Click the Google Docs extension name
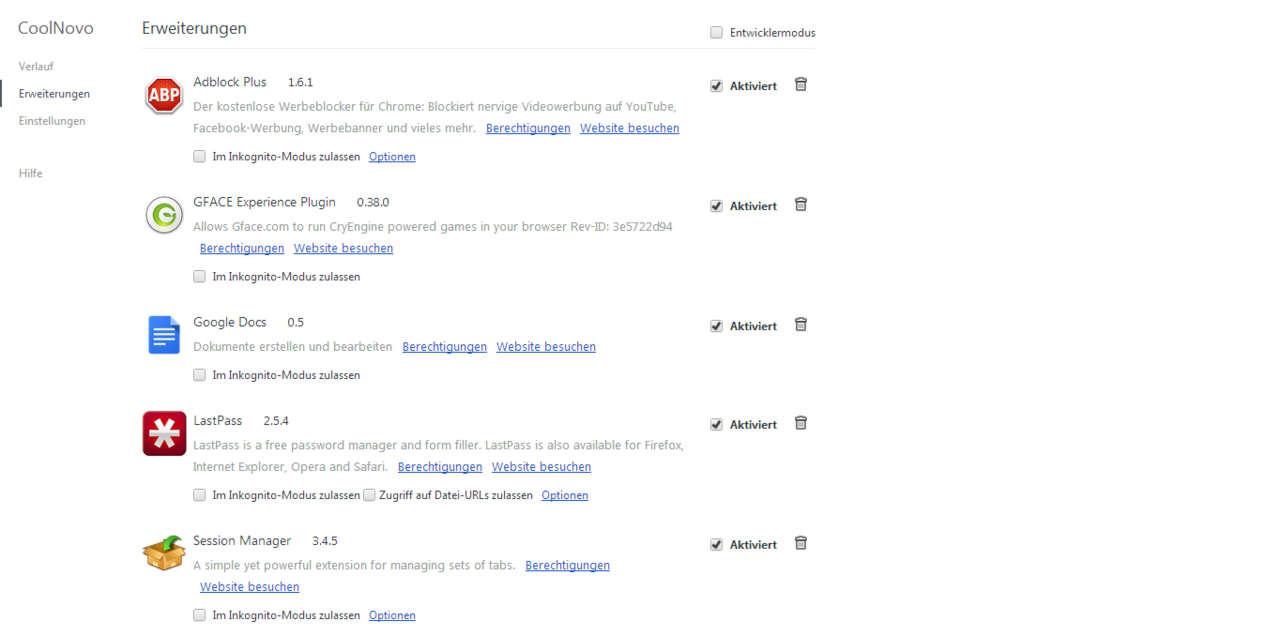The image size is (1280, 636). pos(230,322)
